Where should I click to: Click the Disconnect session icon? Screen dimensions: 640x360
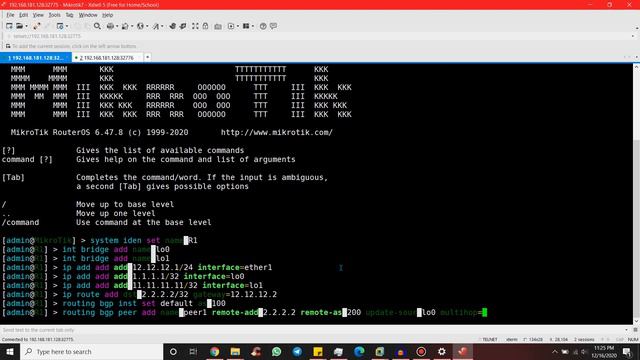37,26
